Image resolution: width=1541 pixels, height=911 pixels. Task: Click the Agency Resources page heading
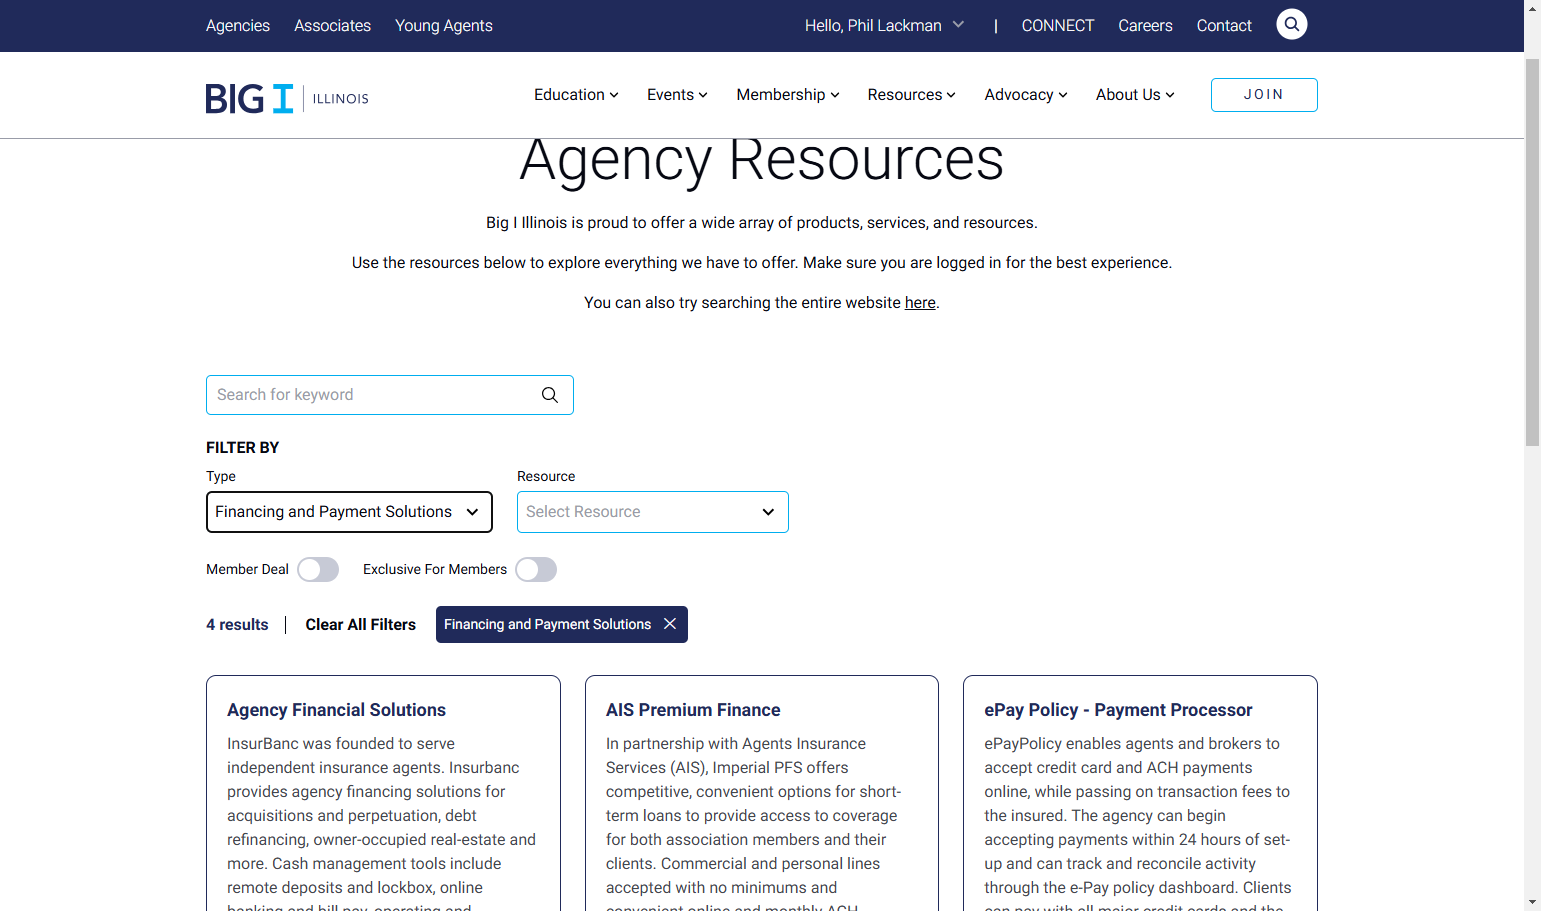click(762, 160)
